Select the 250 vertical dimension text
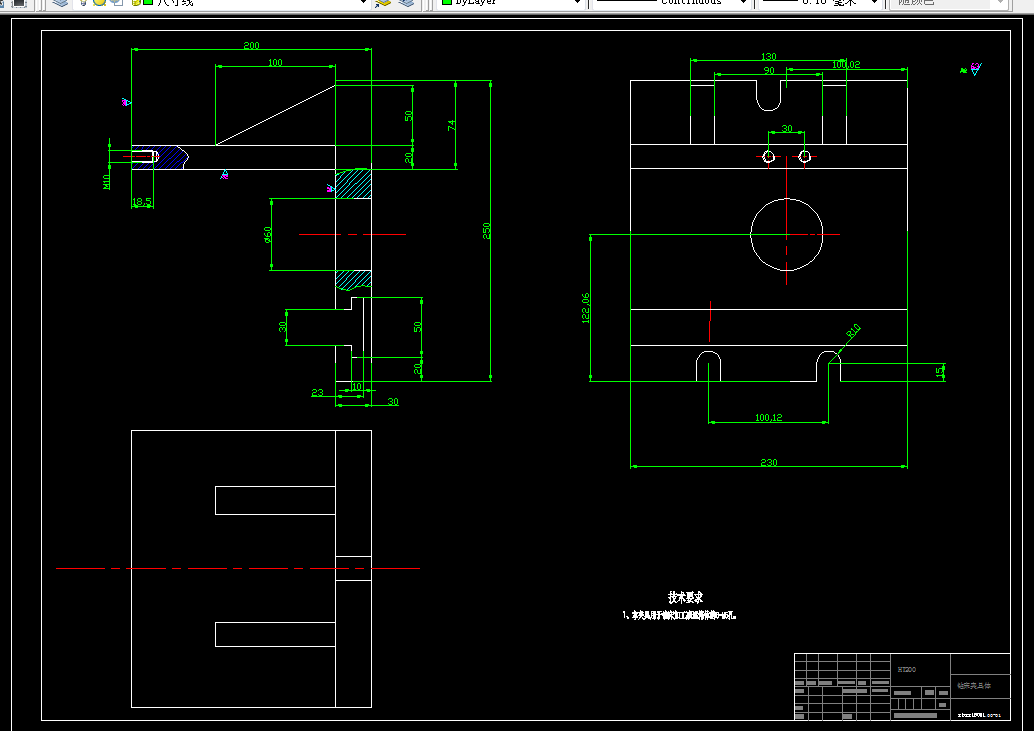 pyautogui.click(x=487, y=231)
